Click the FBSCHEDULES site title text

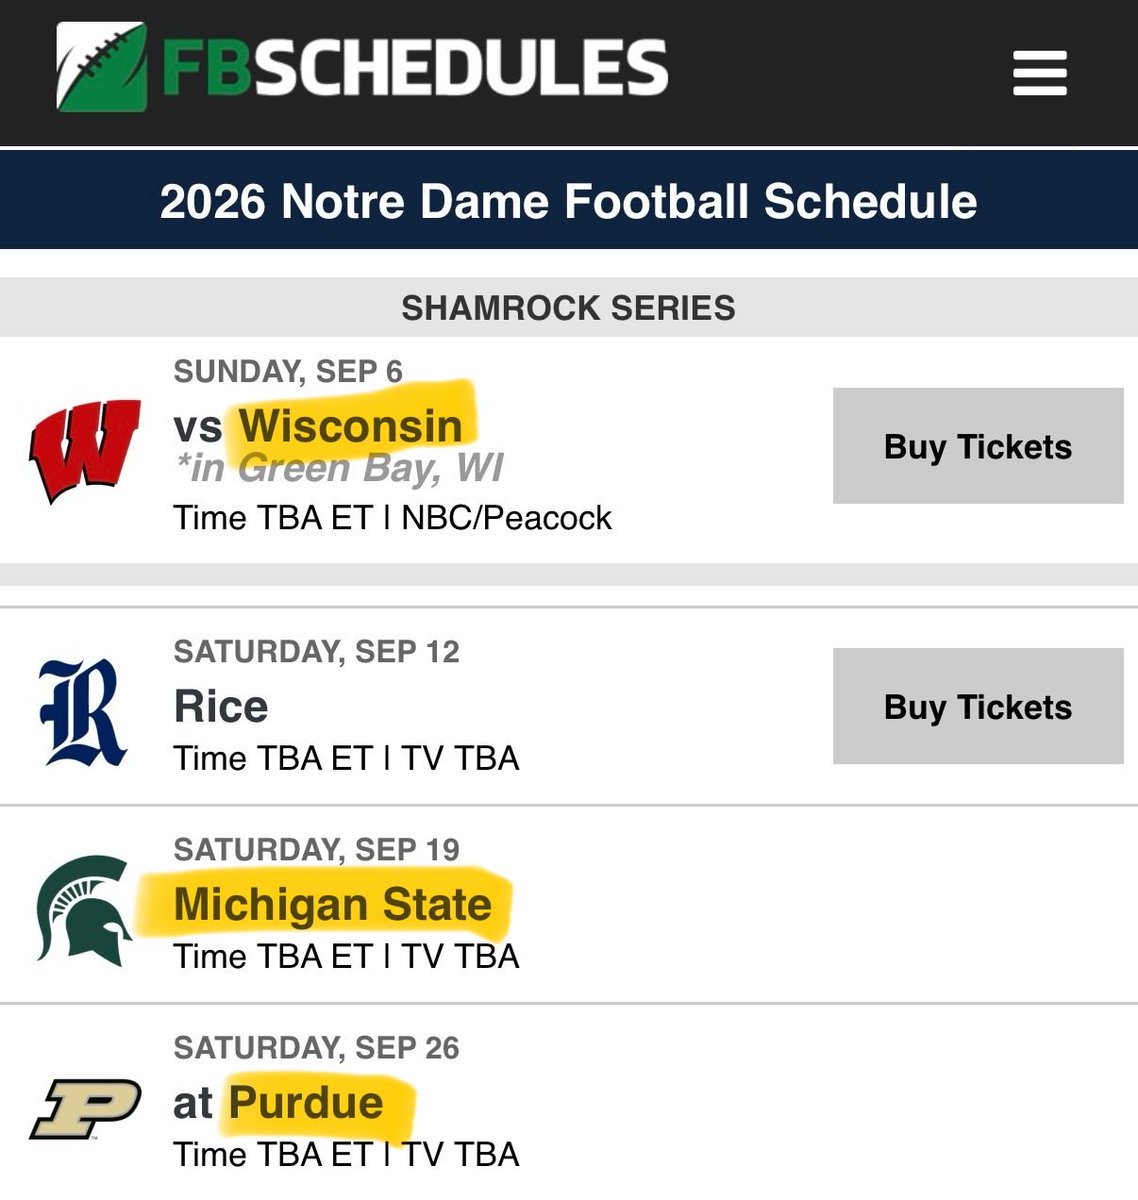coord(414,67)
